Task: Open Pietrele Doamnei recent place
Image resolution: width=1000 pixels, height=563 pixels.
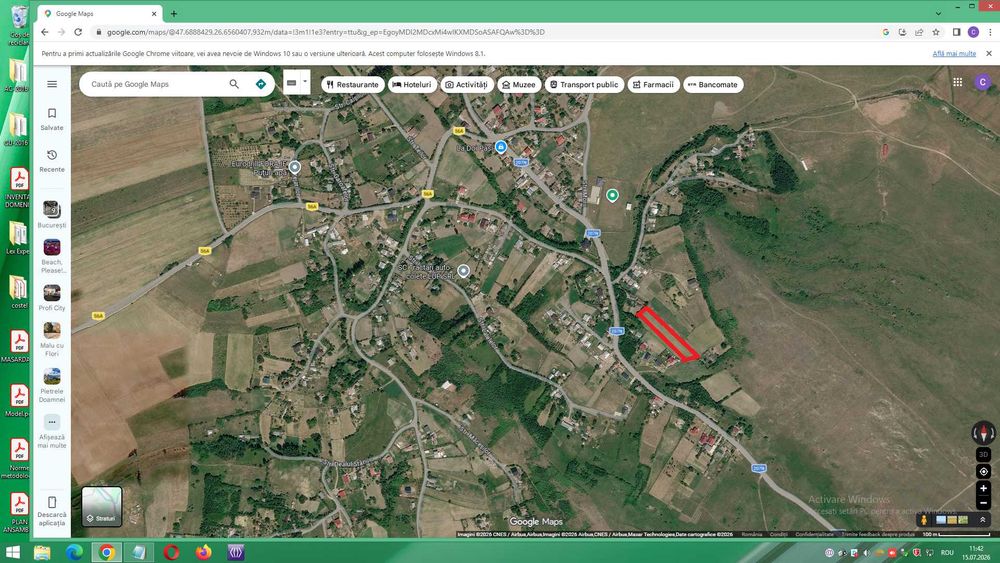Action: pos(52,386)
